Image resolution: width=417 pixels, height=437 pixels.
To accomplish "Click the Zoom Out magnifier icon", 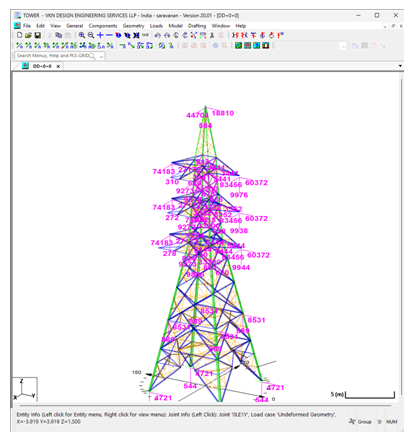I will tap(91, 35).
